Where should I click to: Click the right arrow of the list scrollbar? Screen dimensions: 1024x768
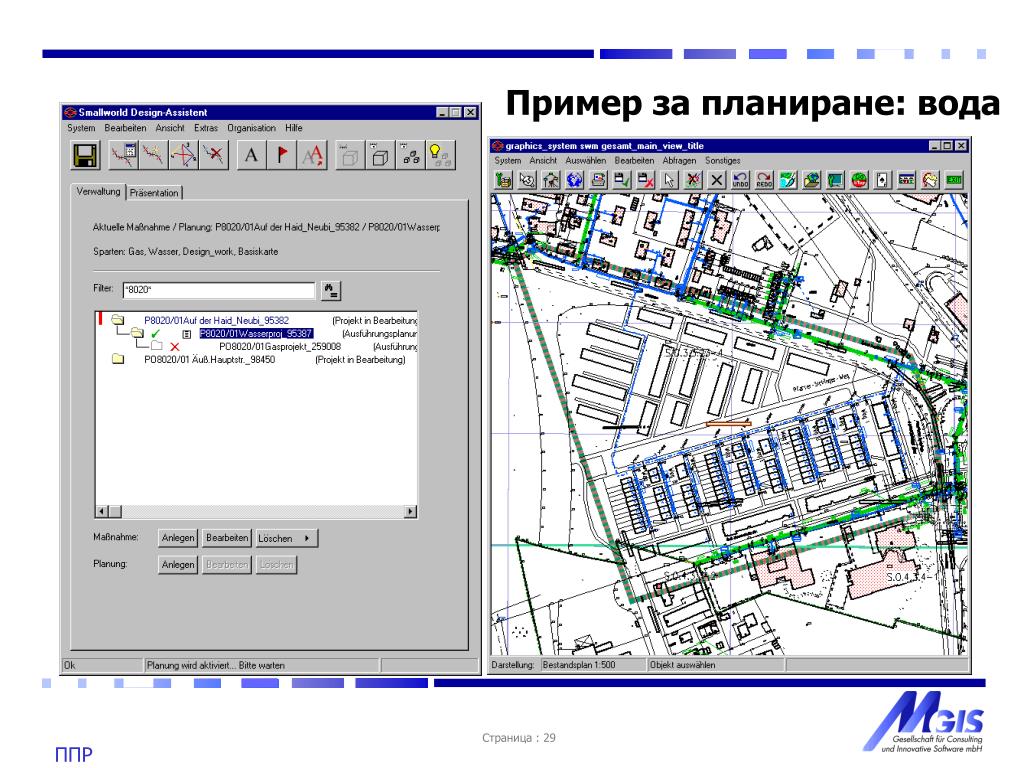(x=410, y=511)
